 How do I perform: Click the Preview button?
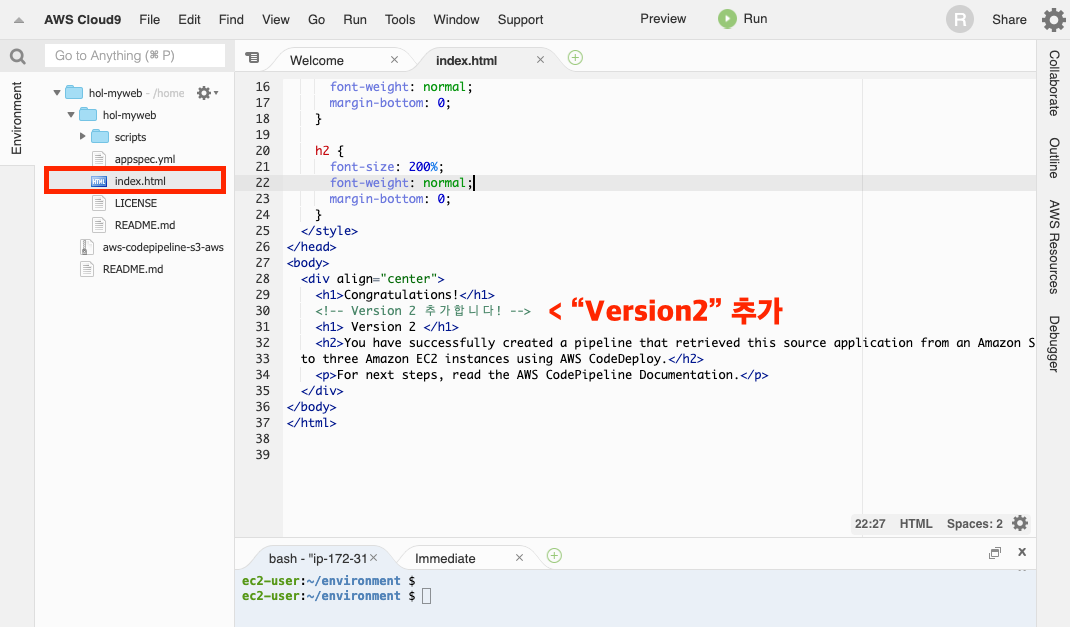663,19
